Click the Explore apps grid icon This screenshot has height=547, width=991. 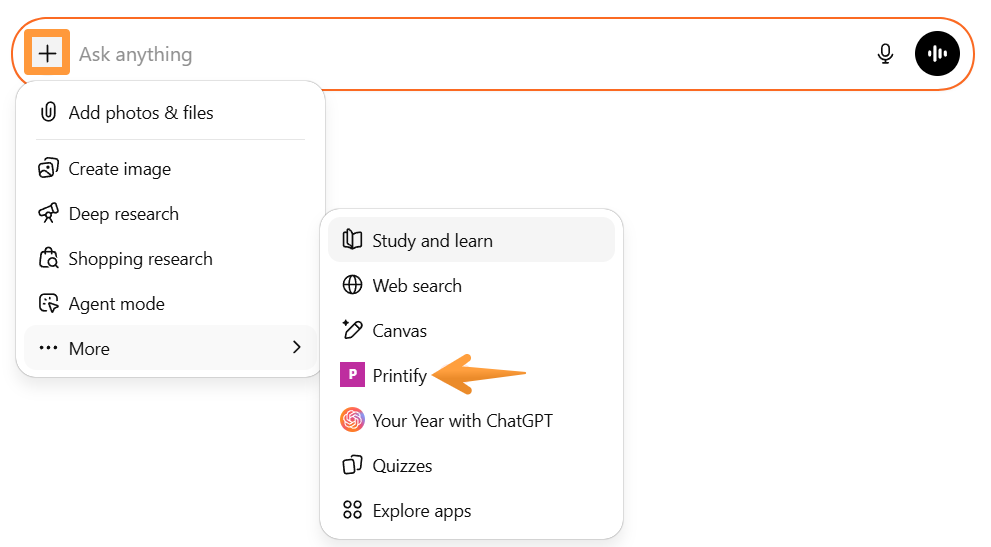pyautogui.click(x=352, y=510)
